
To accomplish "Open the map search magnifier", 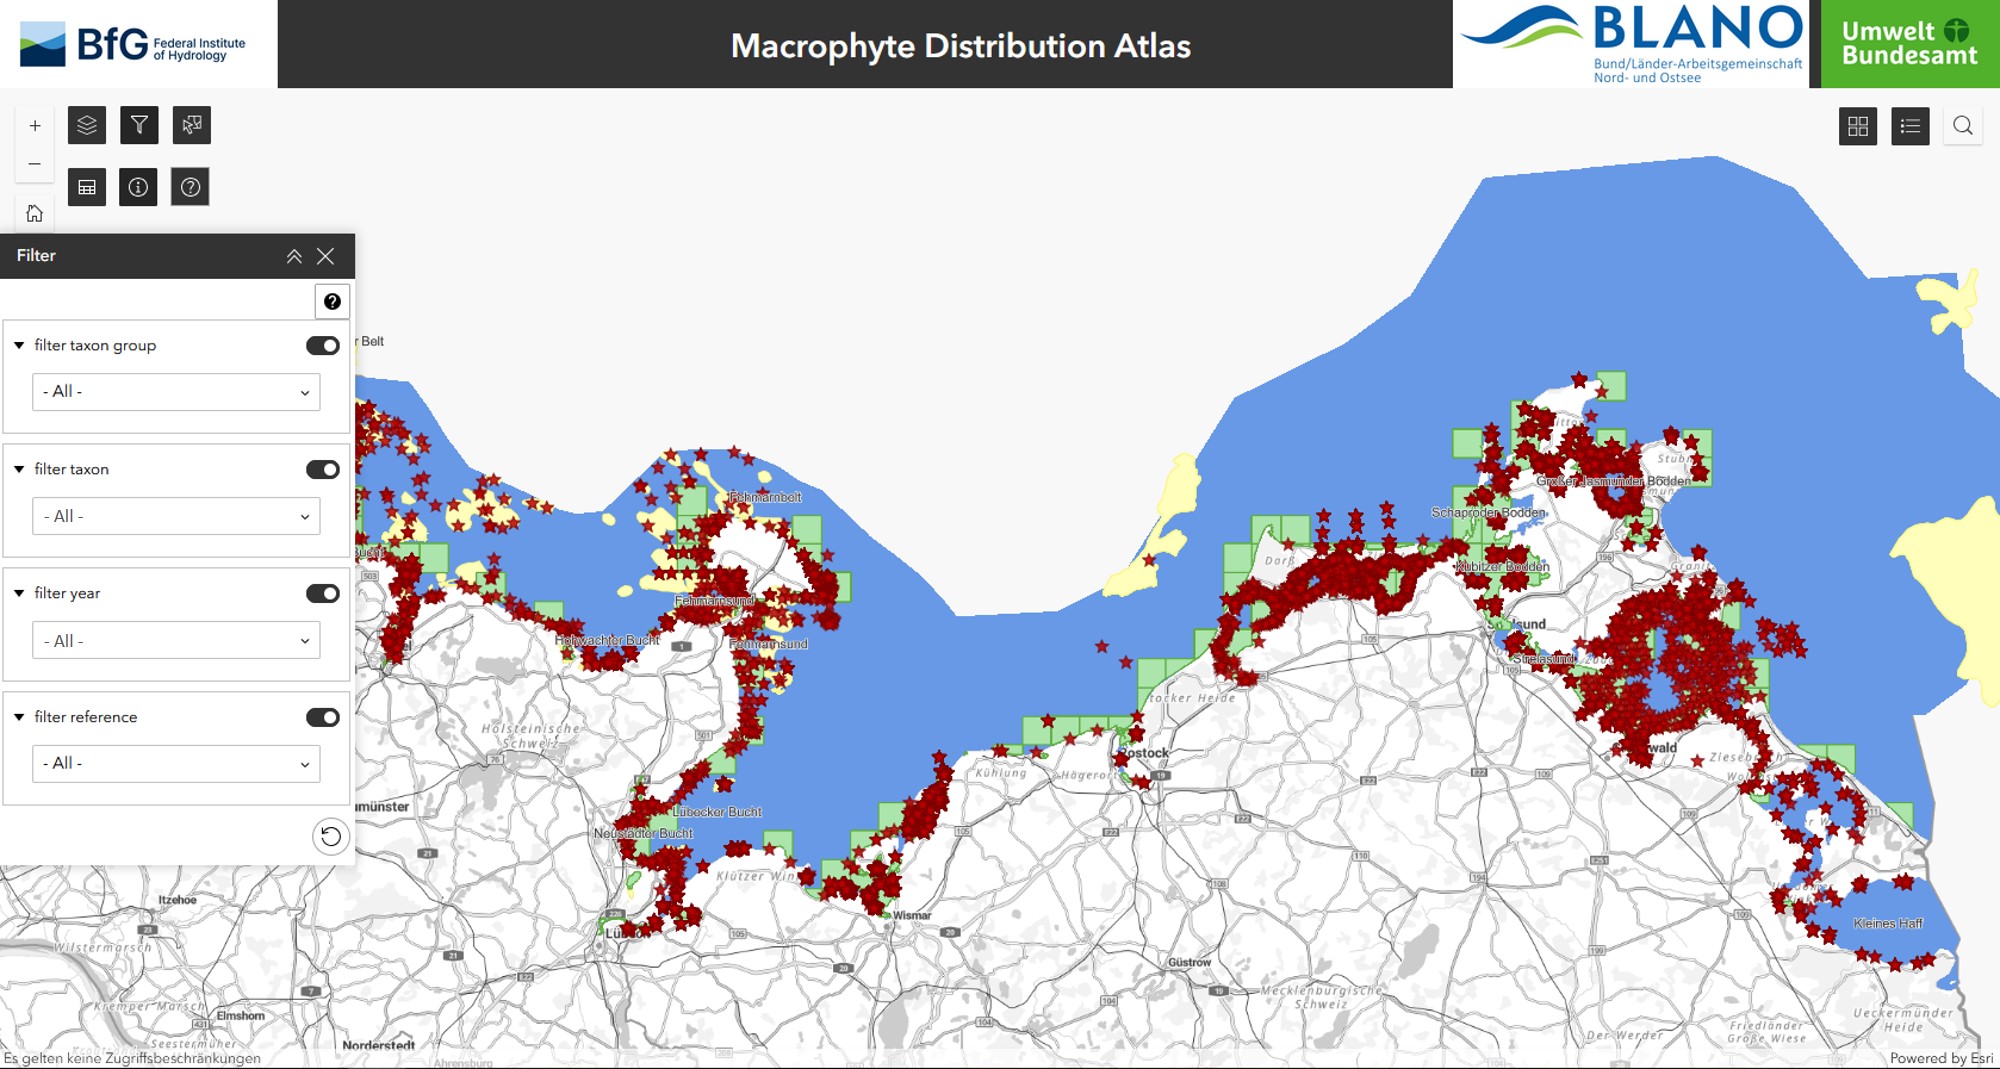I will (1962, 126).
